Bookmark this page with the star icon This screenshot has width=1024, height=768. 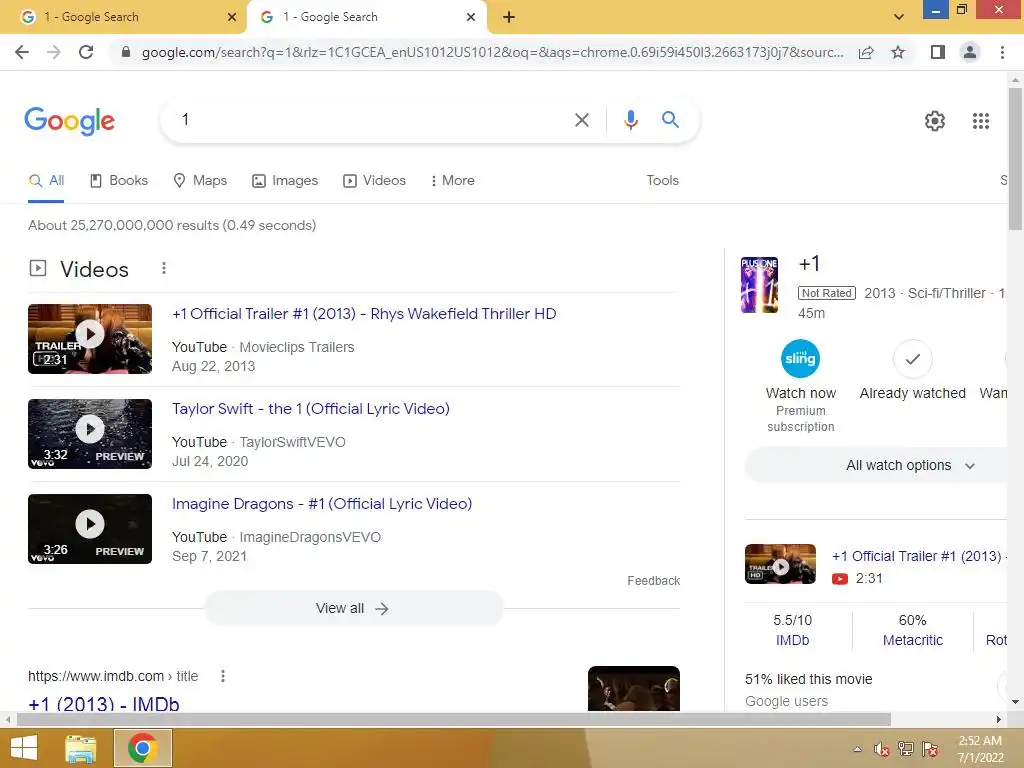point(898,52)
